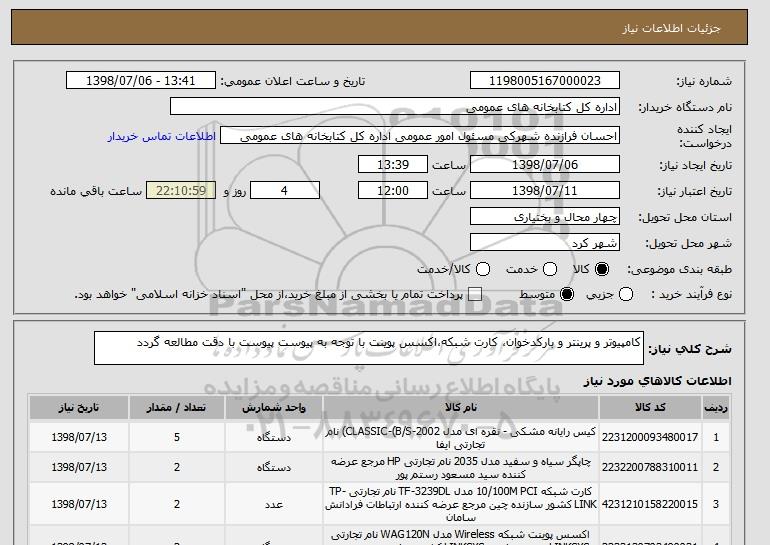This screenshot has height=545, width=770.
Task: Click row number 1 in the items table
Action: tap(716, 437)
